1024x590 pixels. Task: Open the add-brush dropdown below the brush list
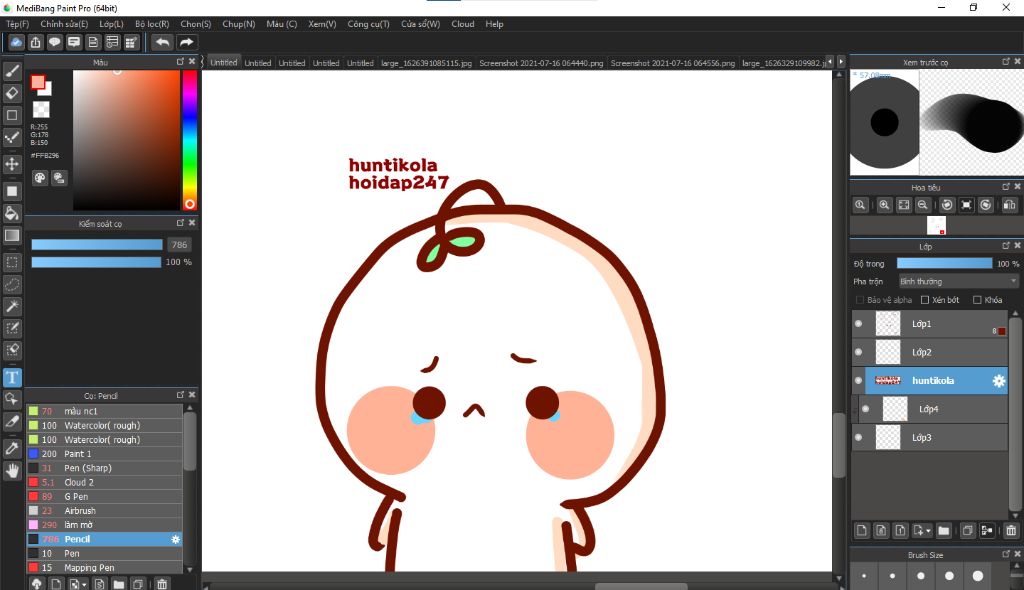(x=84, y=584)
